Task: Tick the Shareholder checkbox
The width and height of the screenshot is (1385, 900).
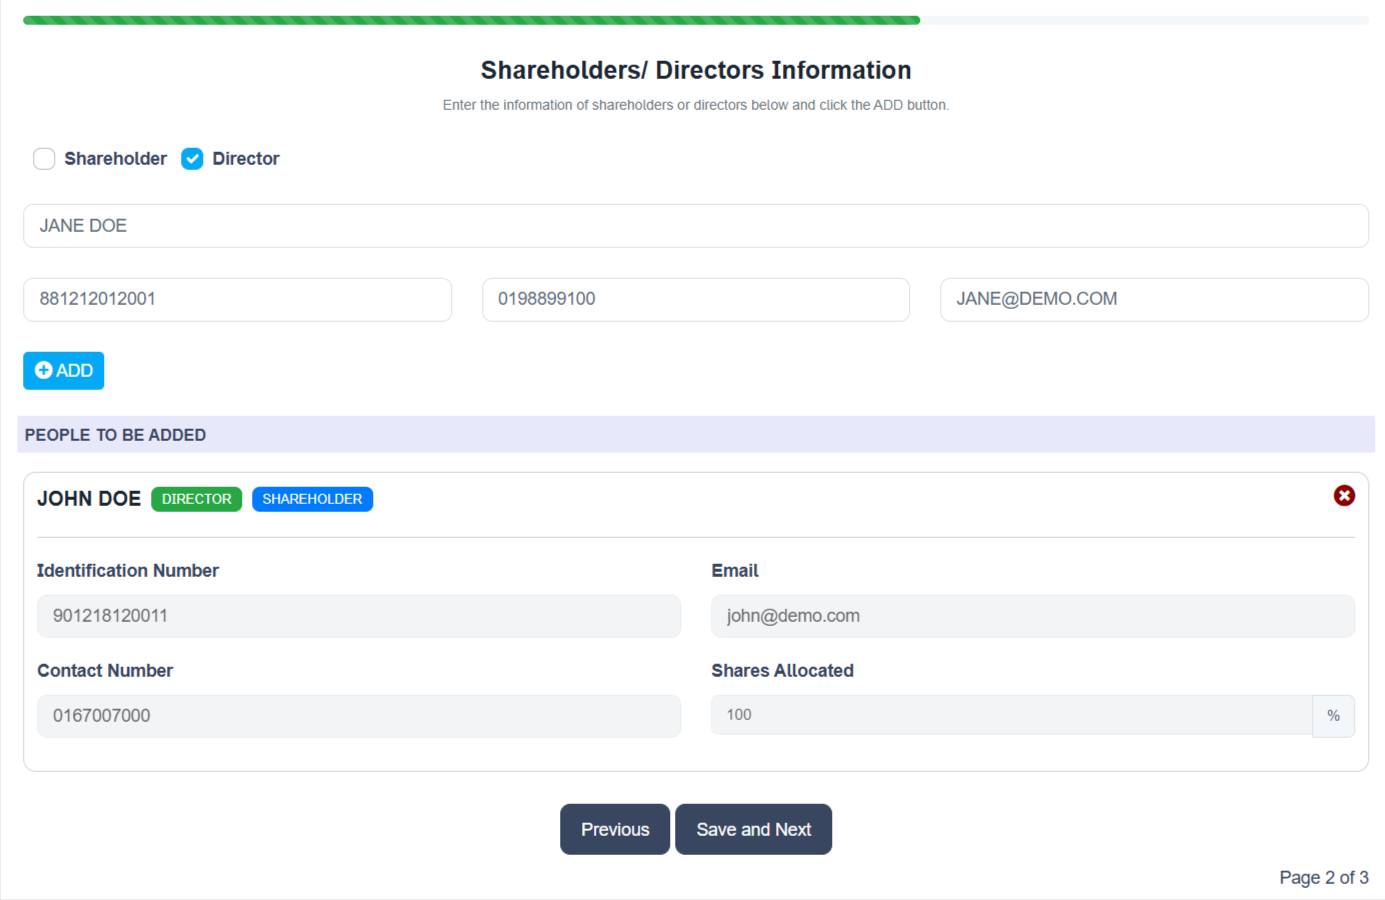Action: pyautogui.click(x=44, y=159)
